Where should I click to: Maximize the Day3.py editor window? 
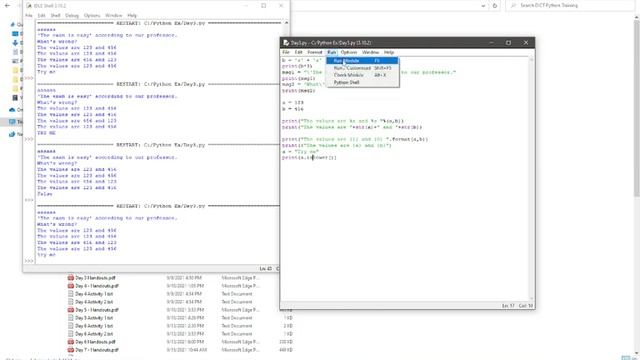click(509, 42)
